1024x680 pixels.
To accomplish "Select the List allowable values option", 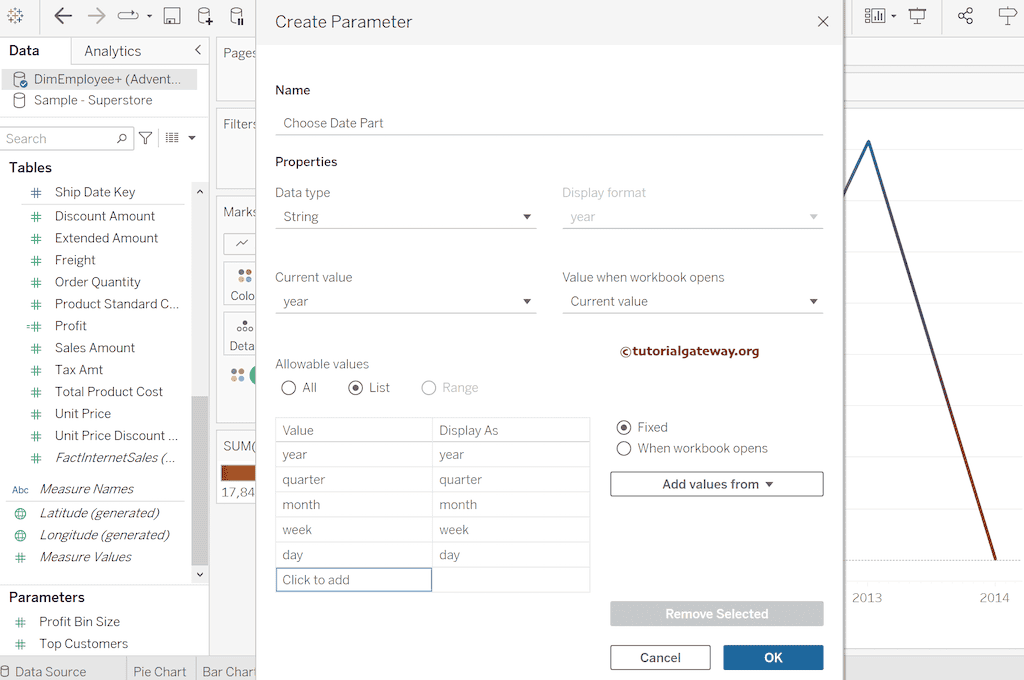I will coord(356,388).
